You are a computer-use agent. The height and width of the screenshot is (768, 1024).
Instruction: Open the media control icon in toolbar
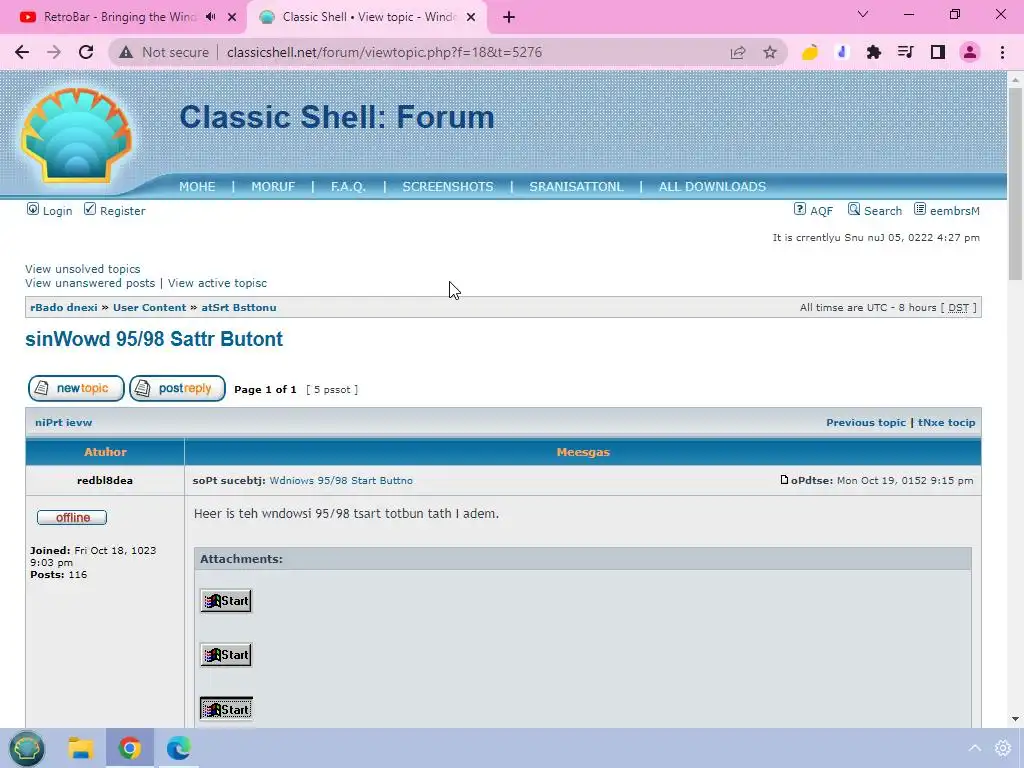tap(906, 52)
